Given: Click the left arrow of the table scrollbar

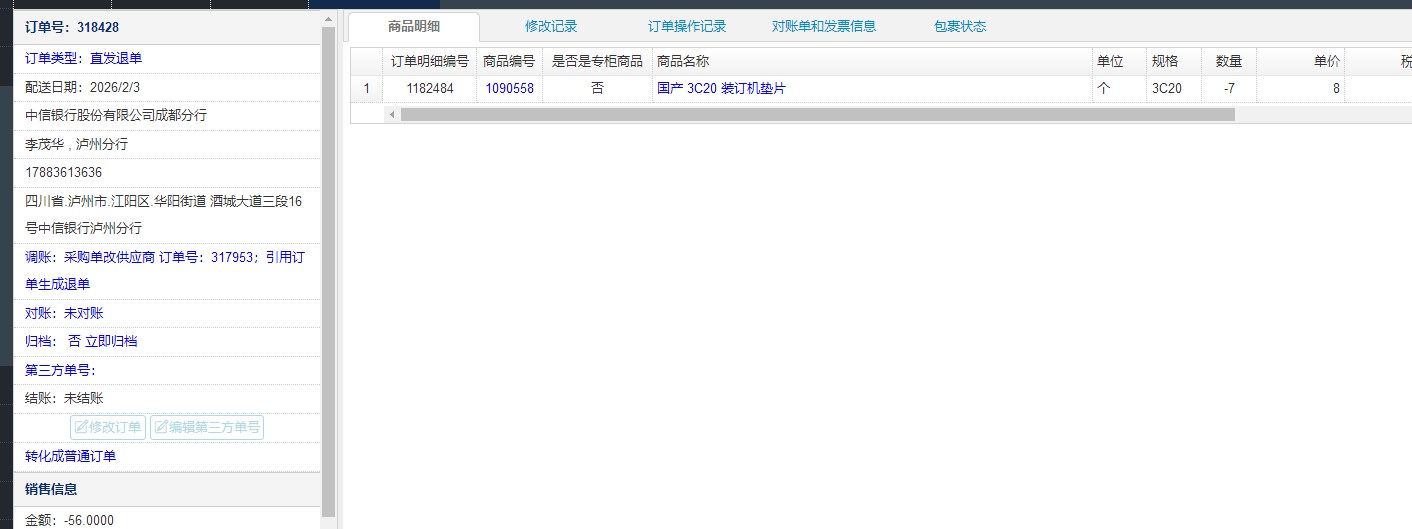Looking at the screenshot, I should (x=392, y=115).
